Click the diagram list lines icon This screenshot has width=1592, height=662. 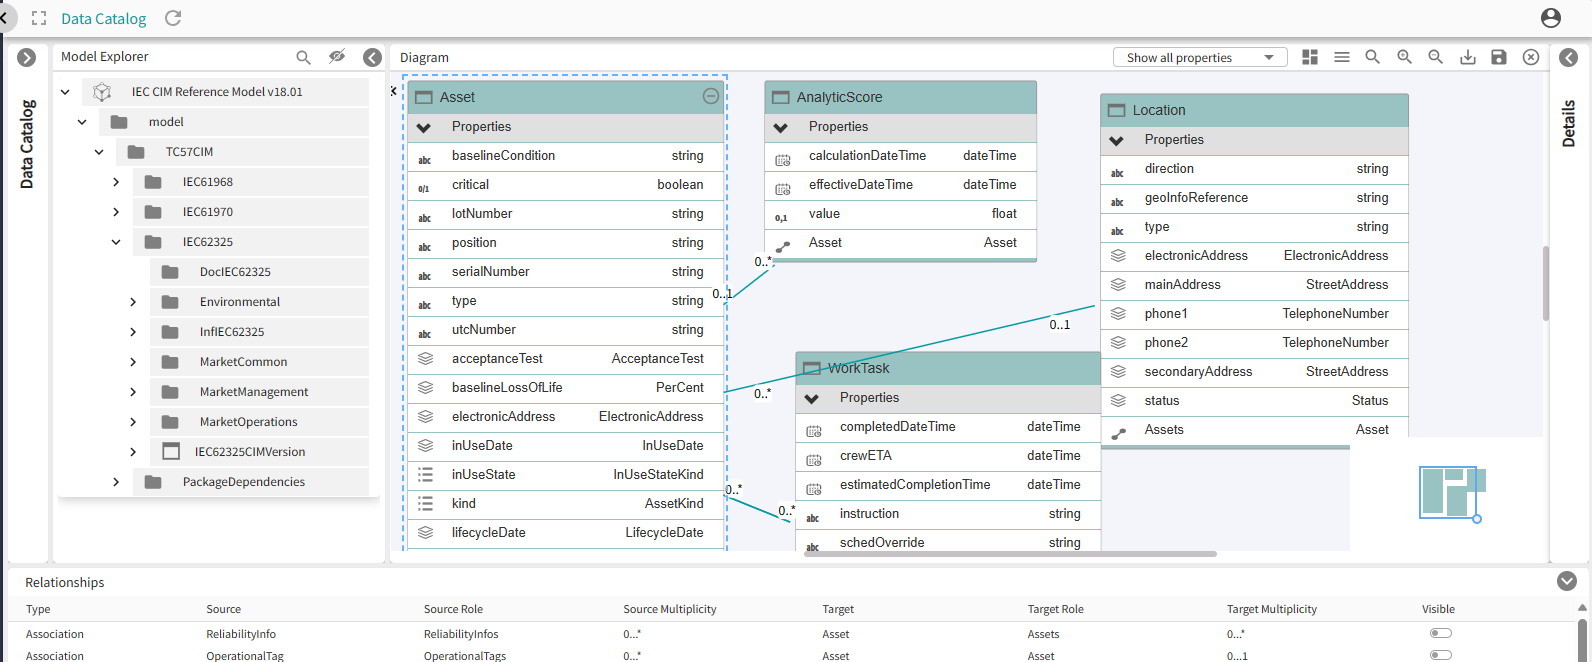1342,58
